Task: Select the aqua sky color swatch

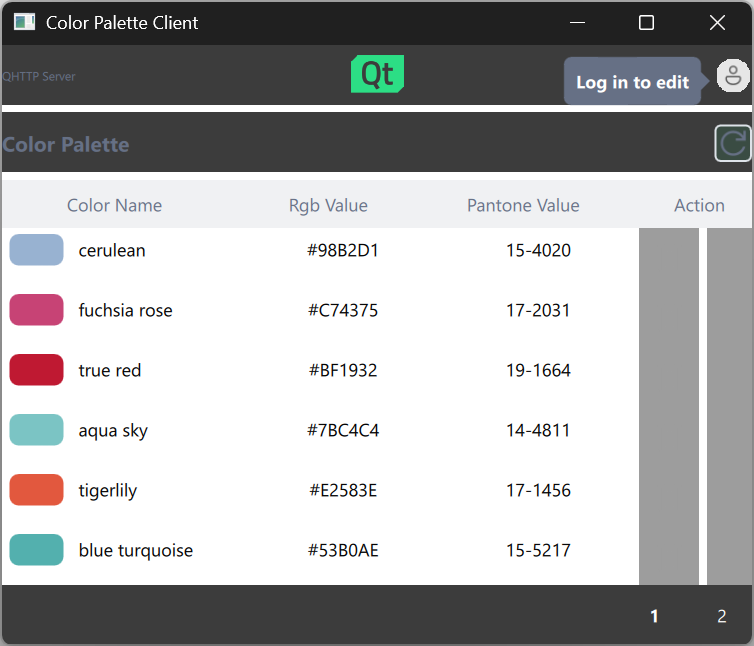Action: pyautogui.click(x=37, y=430)
